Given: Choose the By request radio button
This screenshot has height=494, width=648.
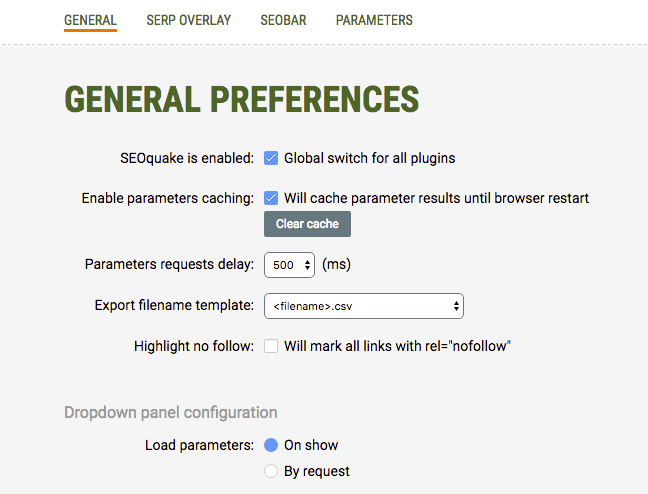Looking at the screenshot, I should pyautogui.click(x=271, y=471).
